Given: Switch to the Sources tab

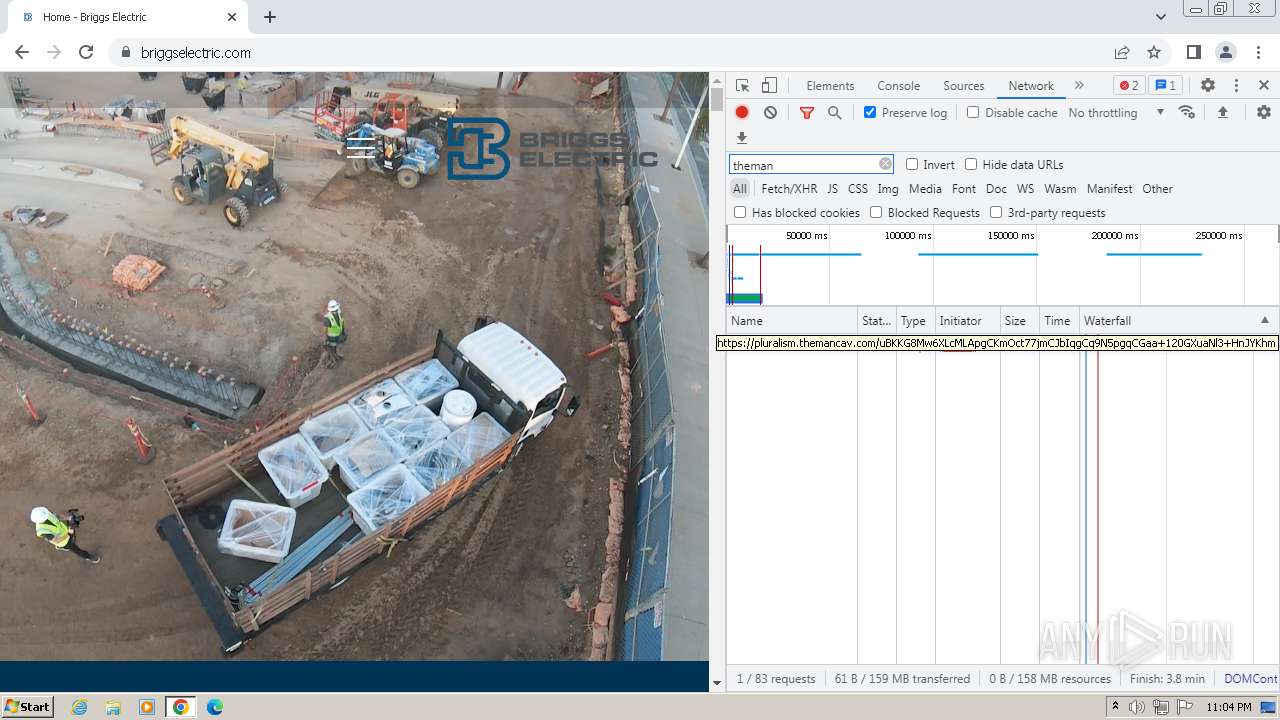Looking at the screenshot, I should pos(964,86).
